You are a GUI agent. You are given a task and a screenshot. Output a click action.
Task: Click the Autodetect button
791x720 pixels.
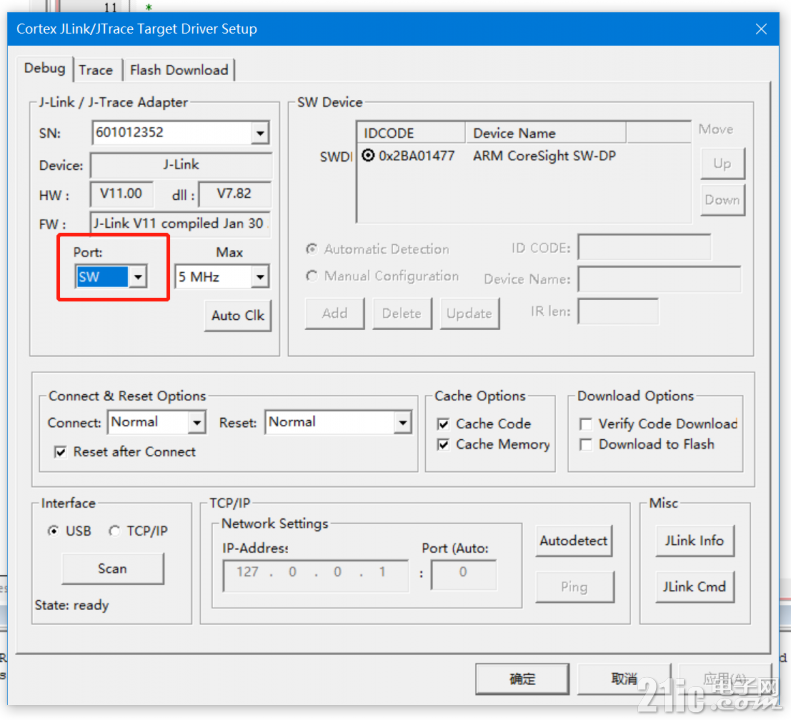coord(574,541)
